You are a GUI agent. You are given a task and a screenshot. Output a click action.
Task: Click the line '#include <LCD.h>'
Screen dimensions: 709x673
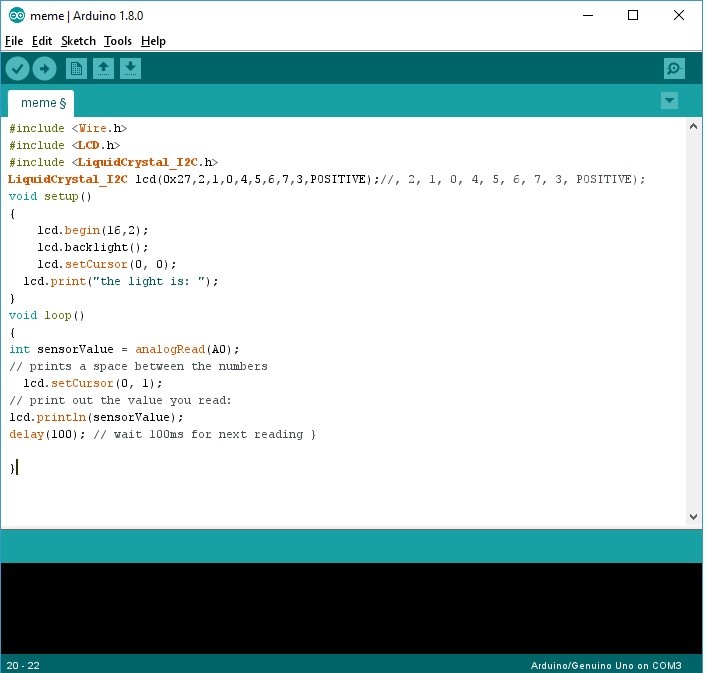point(64,145)
